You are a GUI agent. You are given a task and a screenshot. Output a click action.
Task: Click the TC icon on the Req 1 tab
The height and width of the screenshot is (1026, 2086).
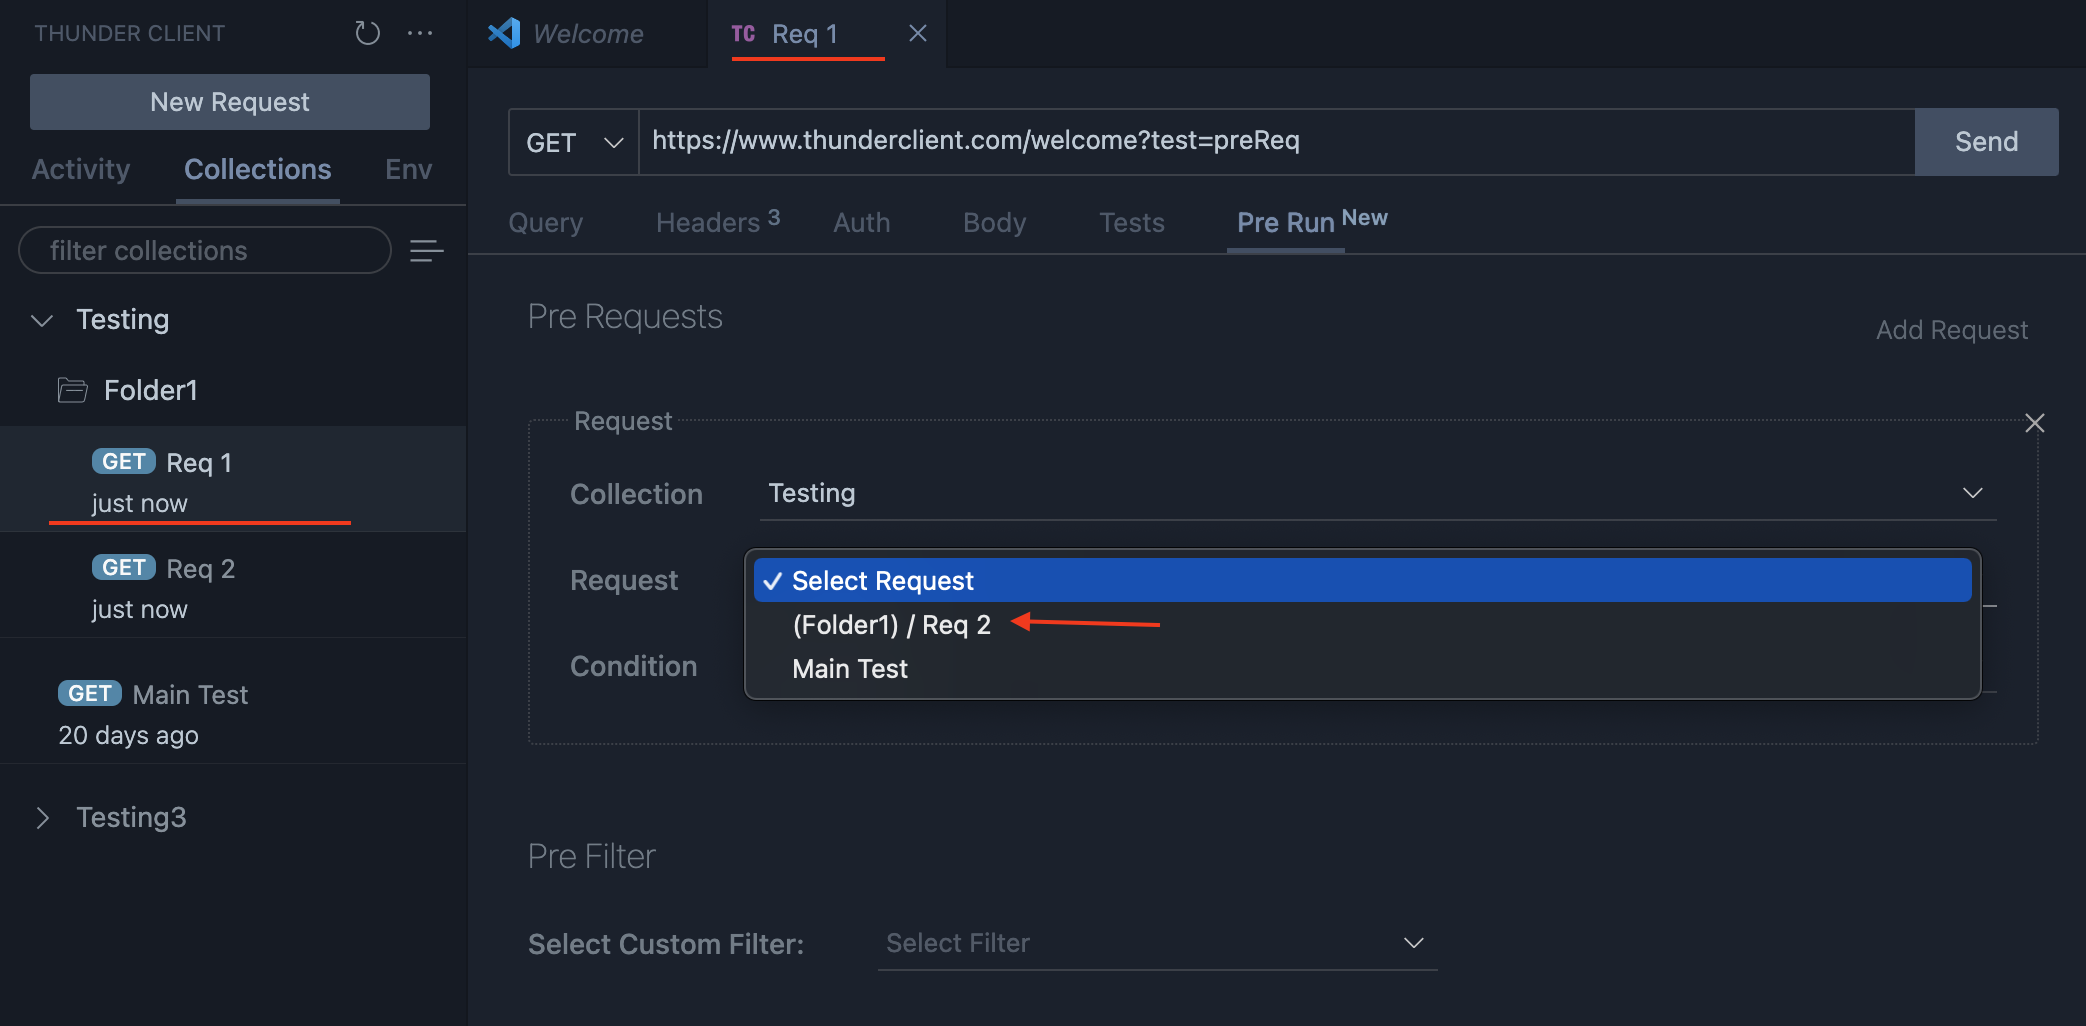743,33
